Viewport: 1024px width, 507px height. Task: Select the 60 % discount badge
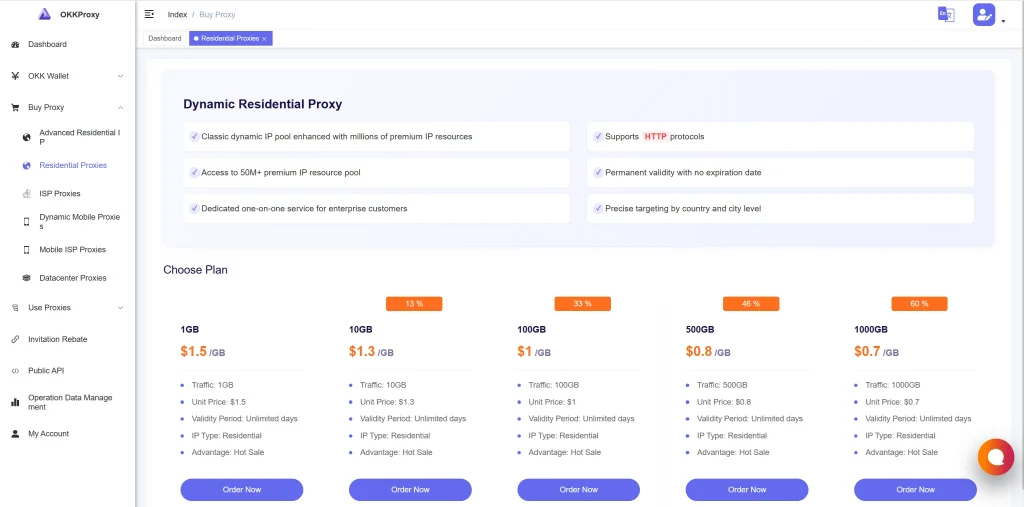[919, 303]
